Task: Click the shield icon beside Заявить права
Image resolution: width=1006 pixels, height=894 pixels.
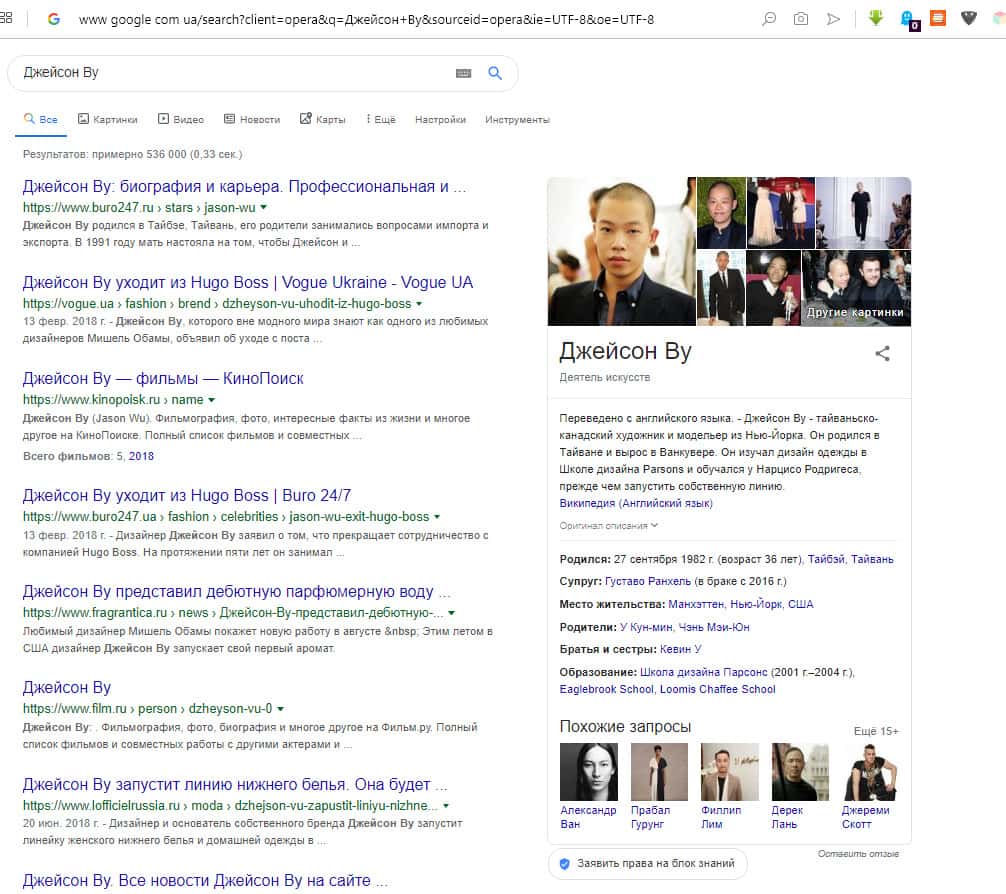Action: (565, 864)
